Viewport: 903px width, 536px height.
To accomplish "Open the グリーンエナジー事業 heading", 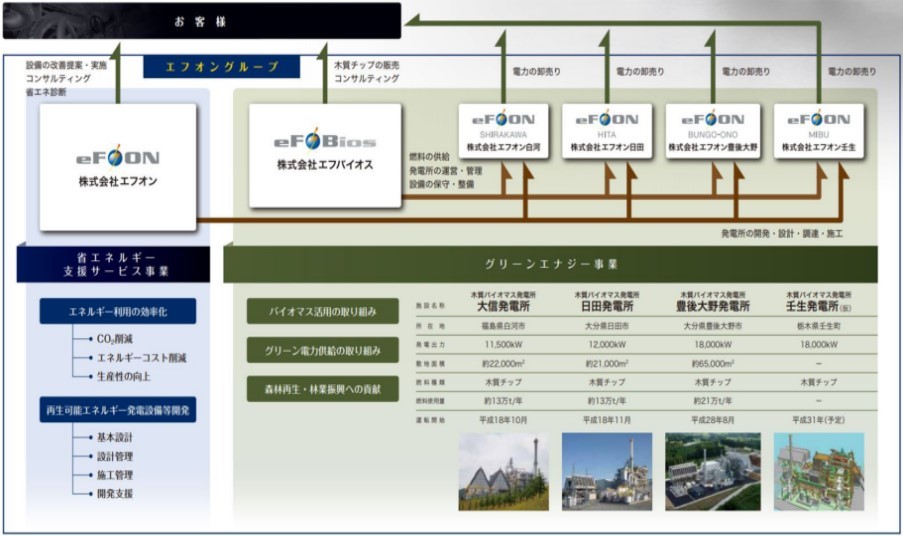I will pos(551,264).
